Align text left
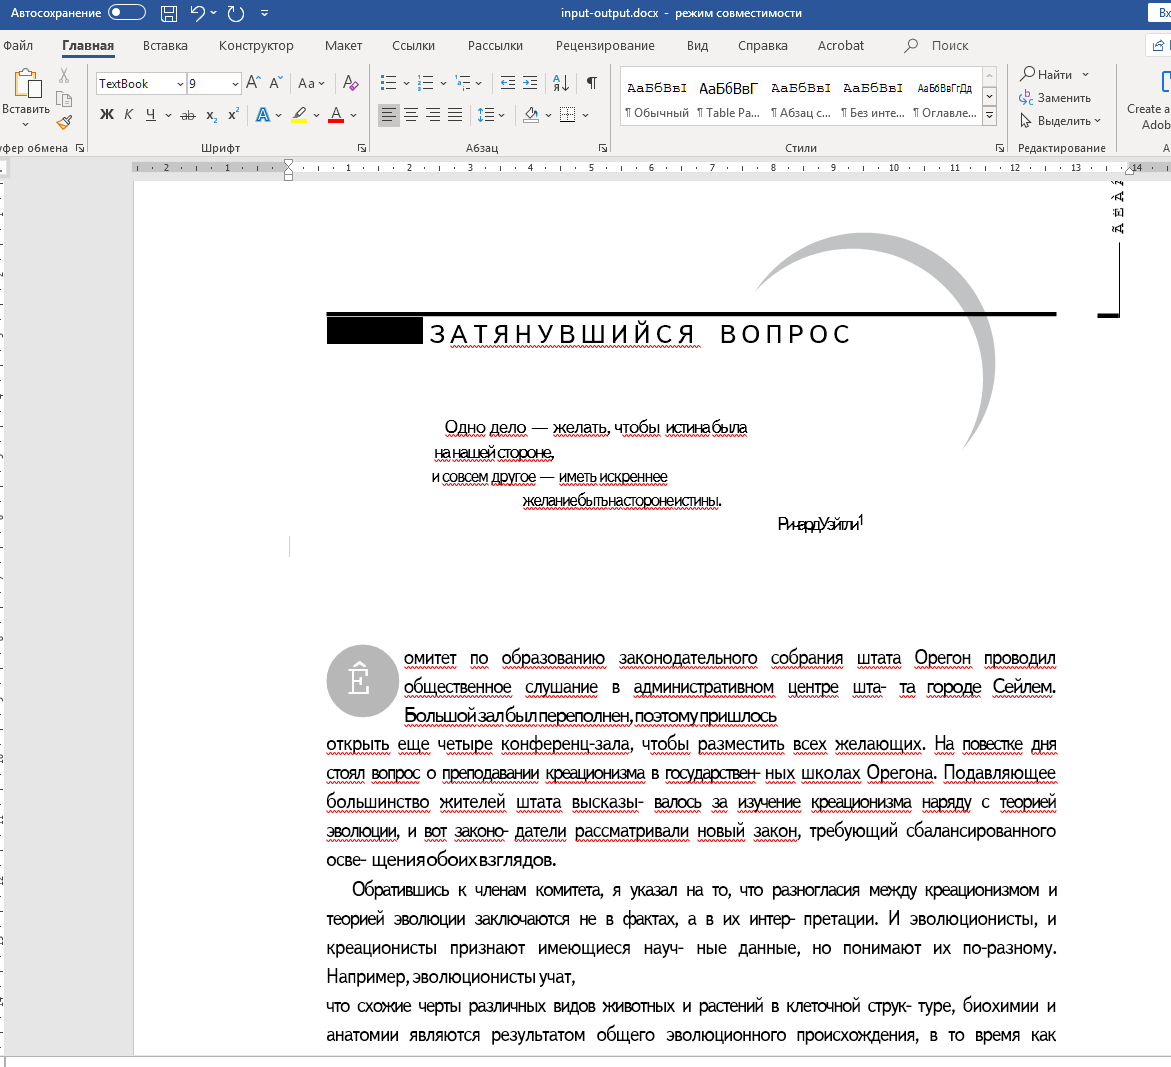Screen dimensions: 1171x1067 (388, 115)
